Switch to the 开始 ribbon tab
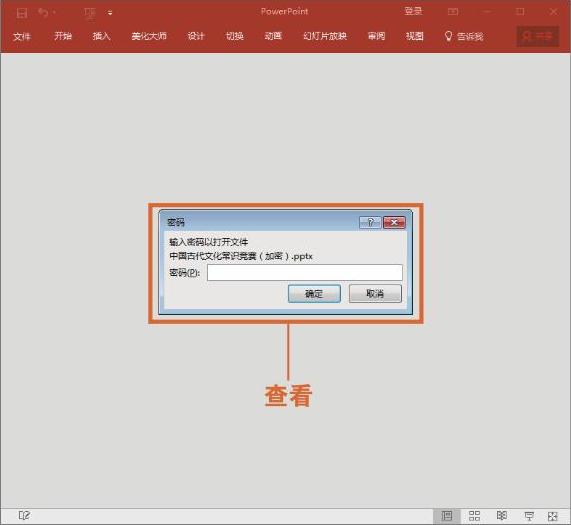The width and height of the screenshot is (571, 525). [63, 36]
